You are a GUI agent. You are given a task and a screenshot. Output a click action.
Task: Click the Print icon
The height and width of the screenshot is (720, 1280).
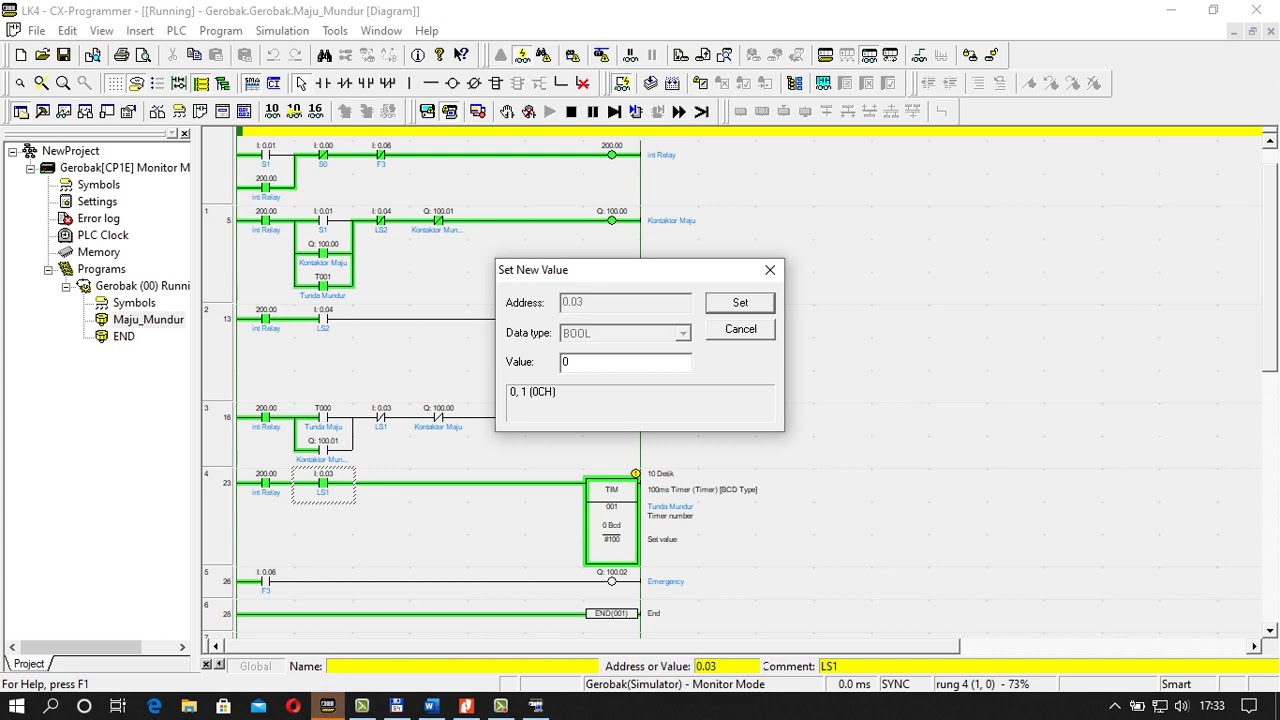(x=121, y=55)
